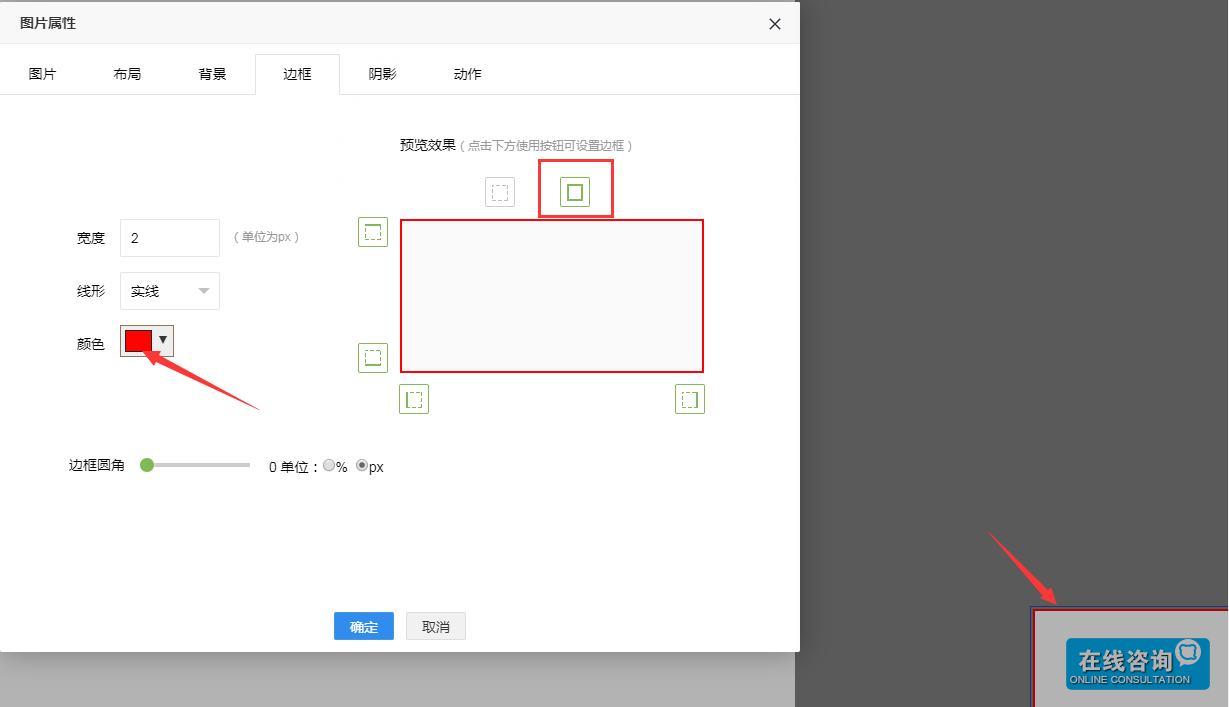Click the no-border dashed square icon
This screenshot has height=707, width=1229.
point(500,192)
